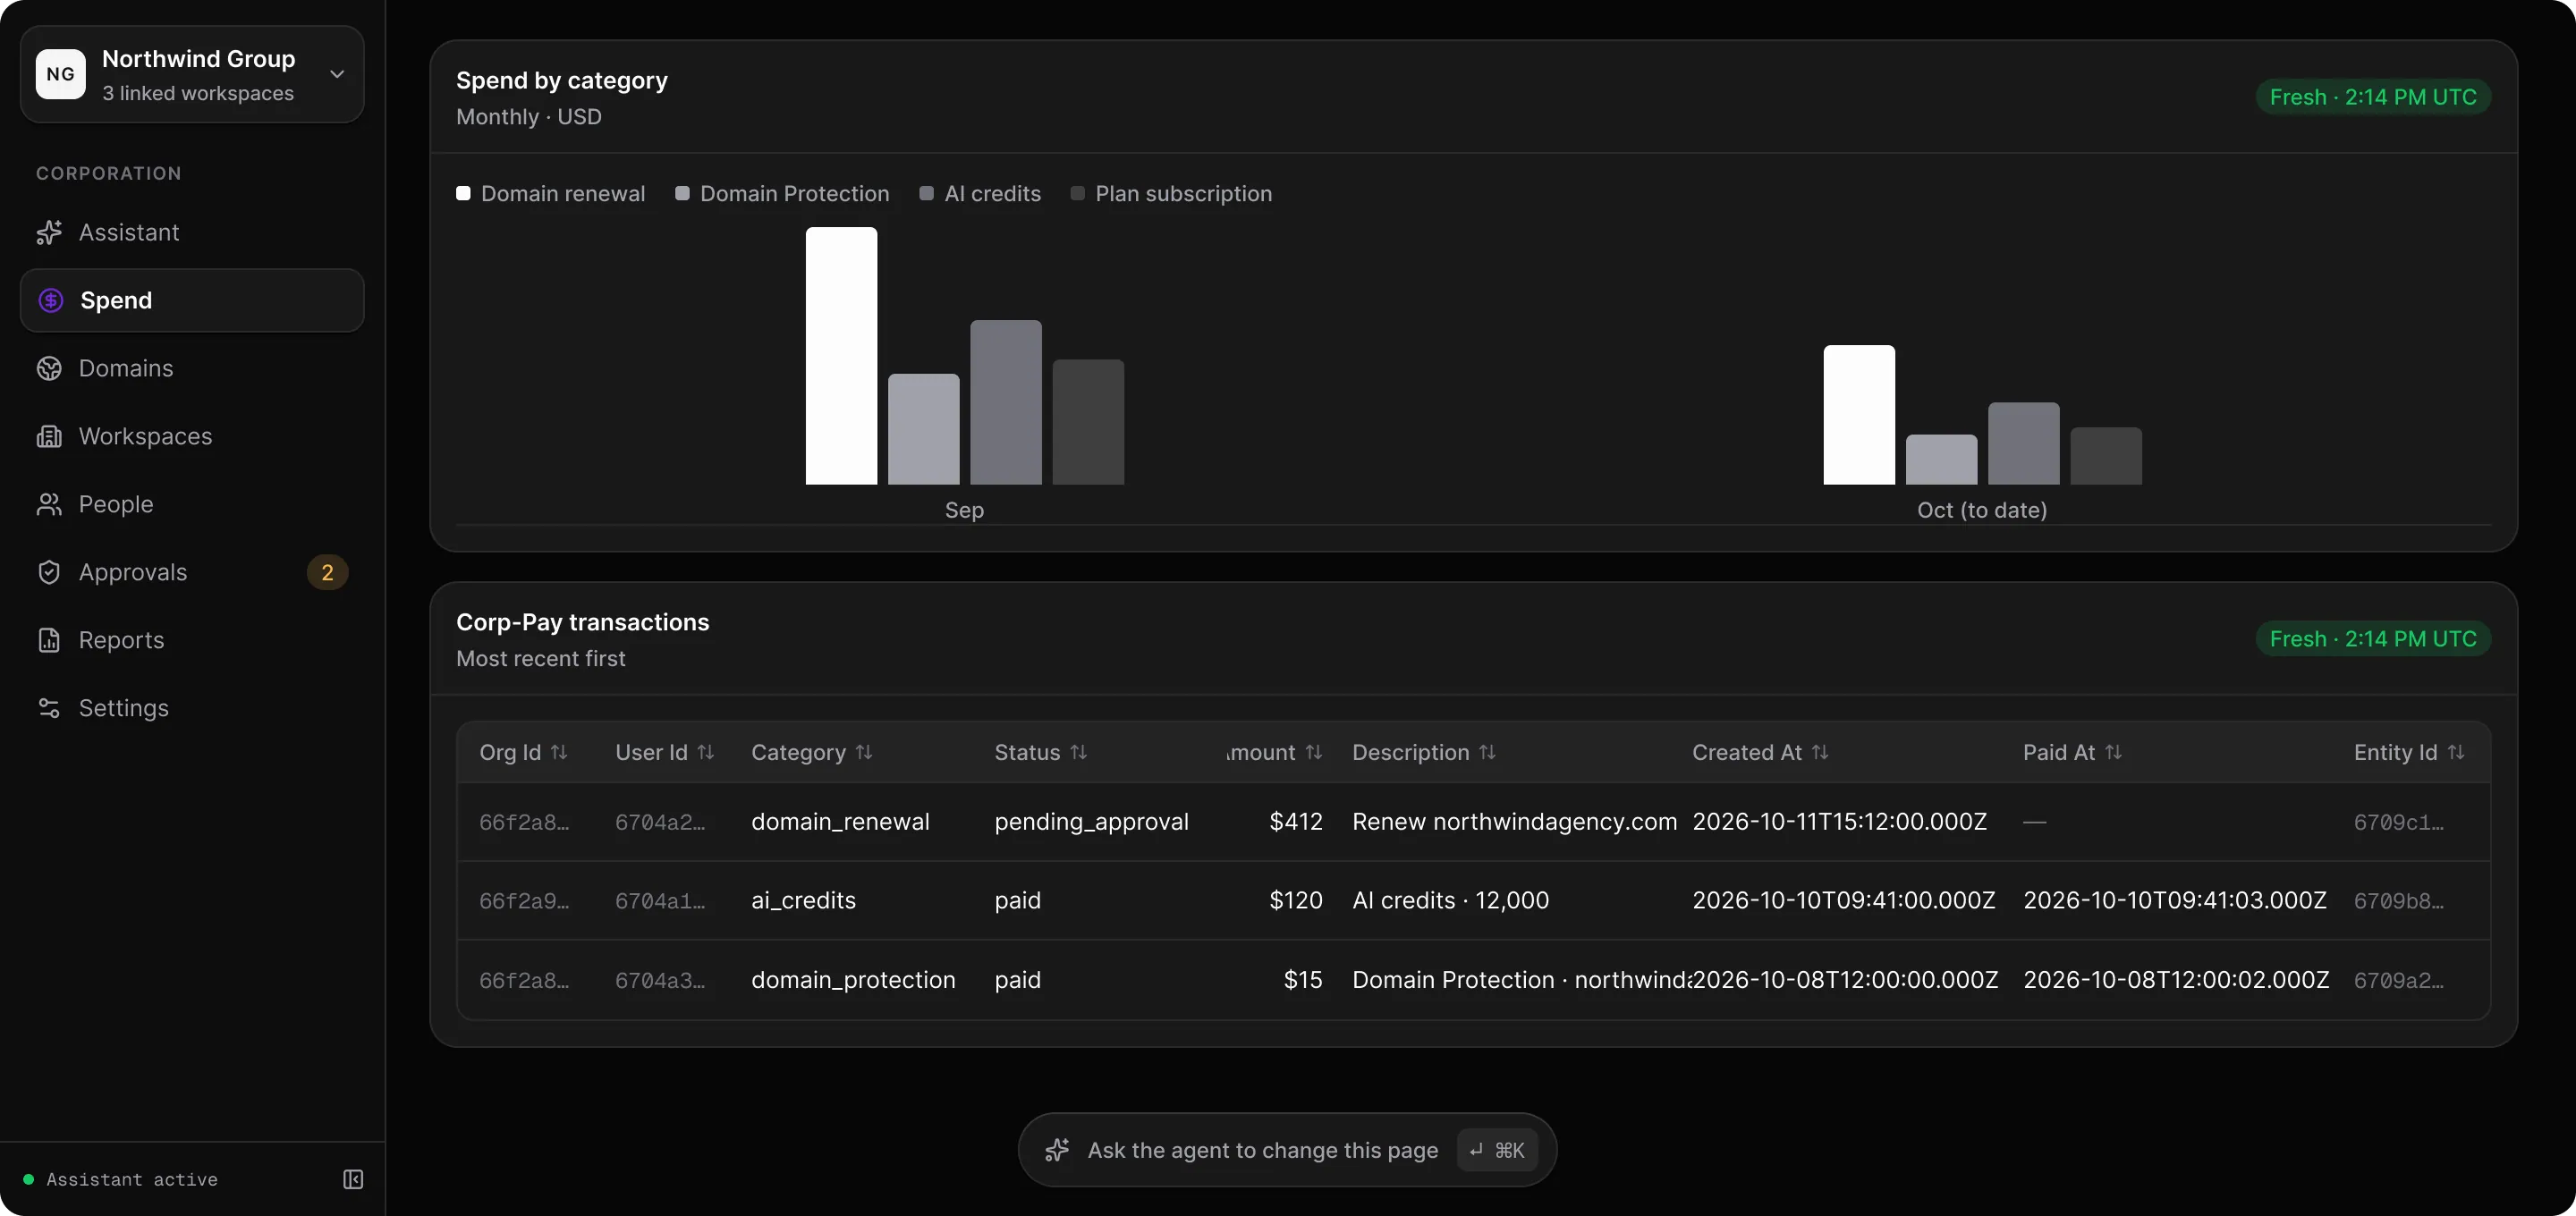The width and height of the screenshot is (2576, 1216).
Task: Toggle the Domain renewal legend entry
Action: [x=550, y=194]
